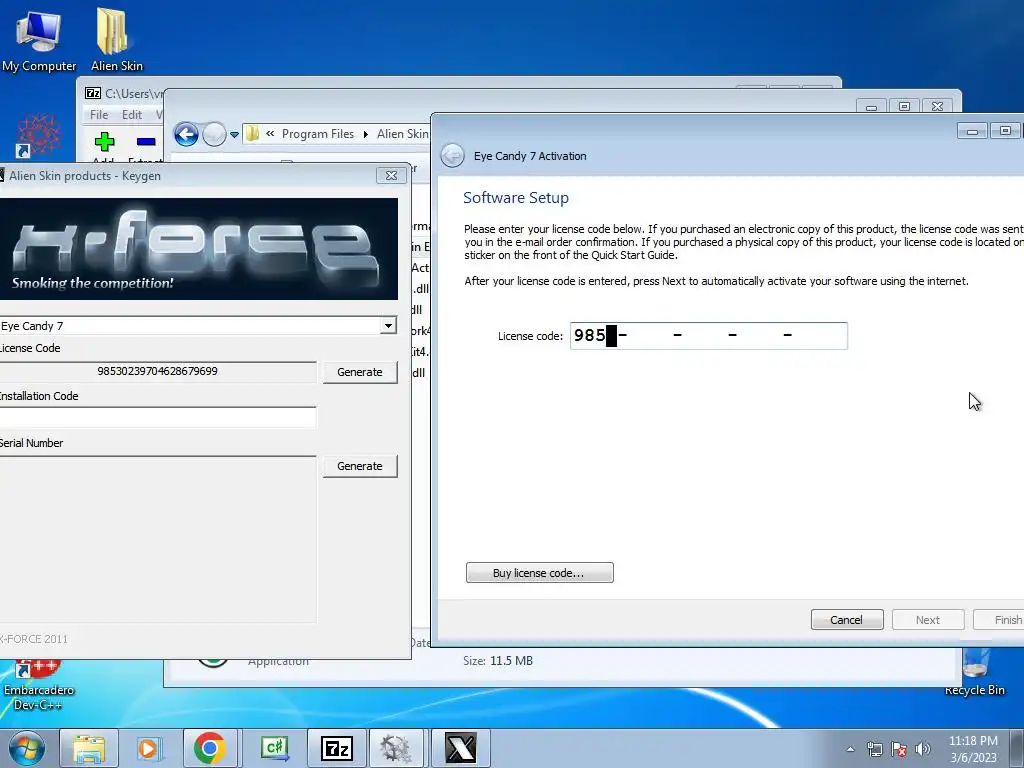Click the volume speaker tray icon
The image size is (1024, 768).
point(922,749)
